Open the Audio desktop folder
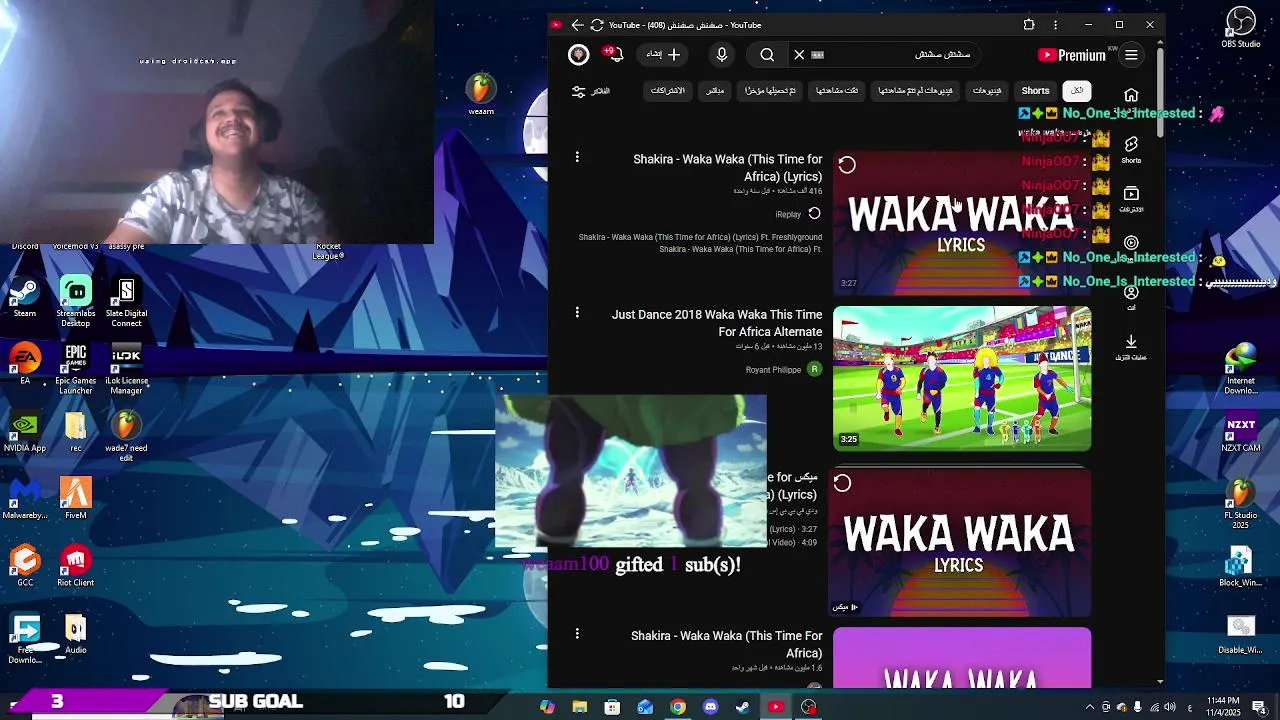 coord(75,633)
